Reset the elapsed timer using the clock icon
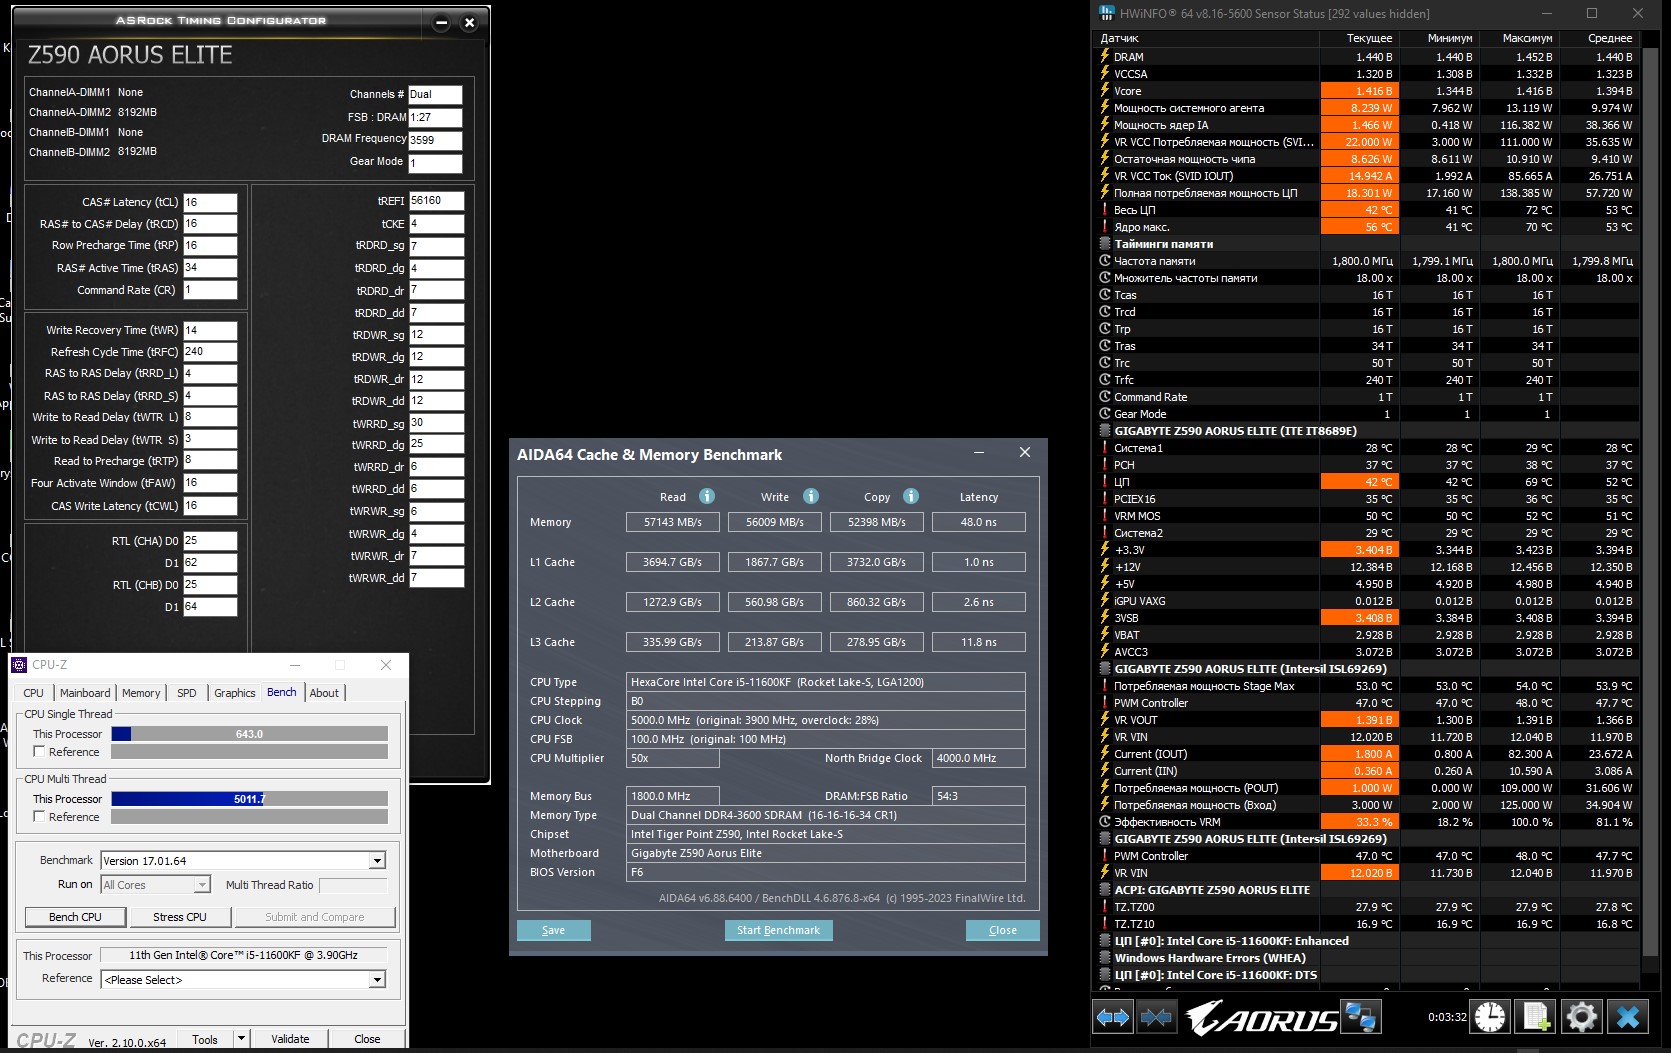This screenshot has width=1671, height=1053. pos(1490,1018)
